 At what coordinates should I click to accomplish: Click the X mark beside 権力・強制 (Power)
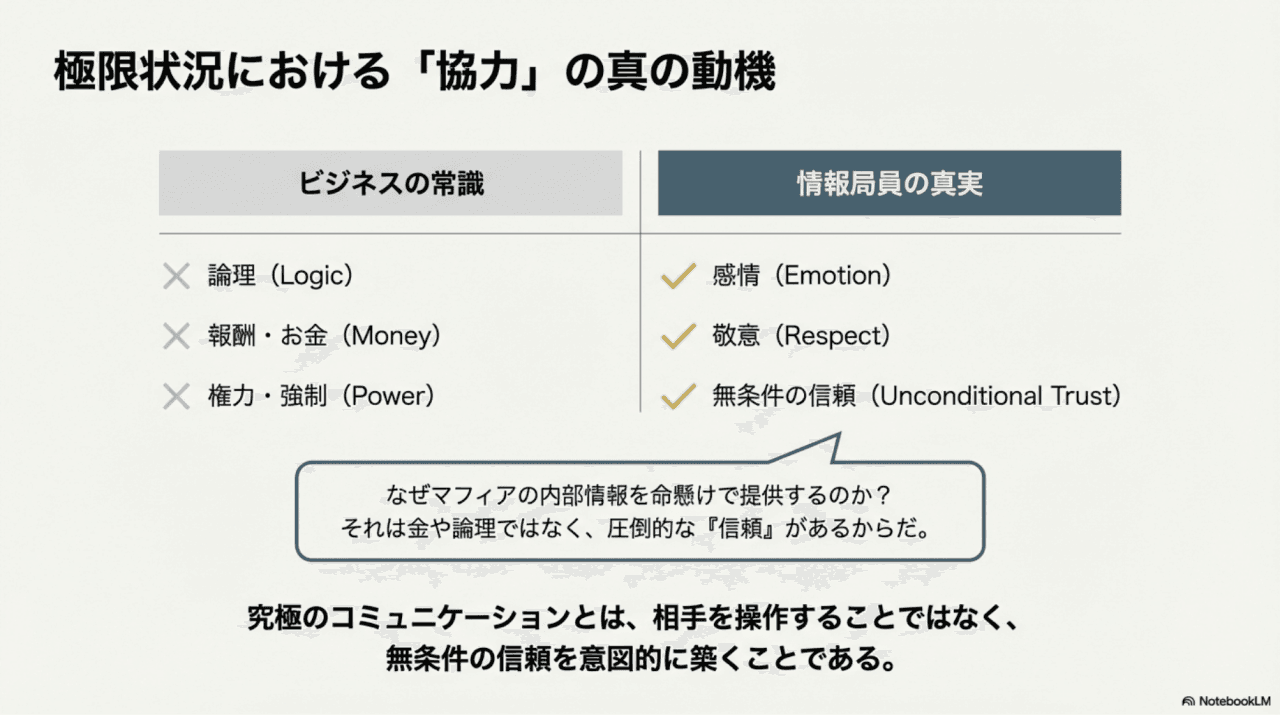coord(176,397)
